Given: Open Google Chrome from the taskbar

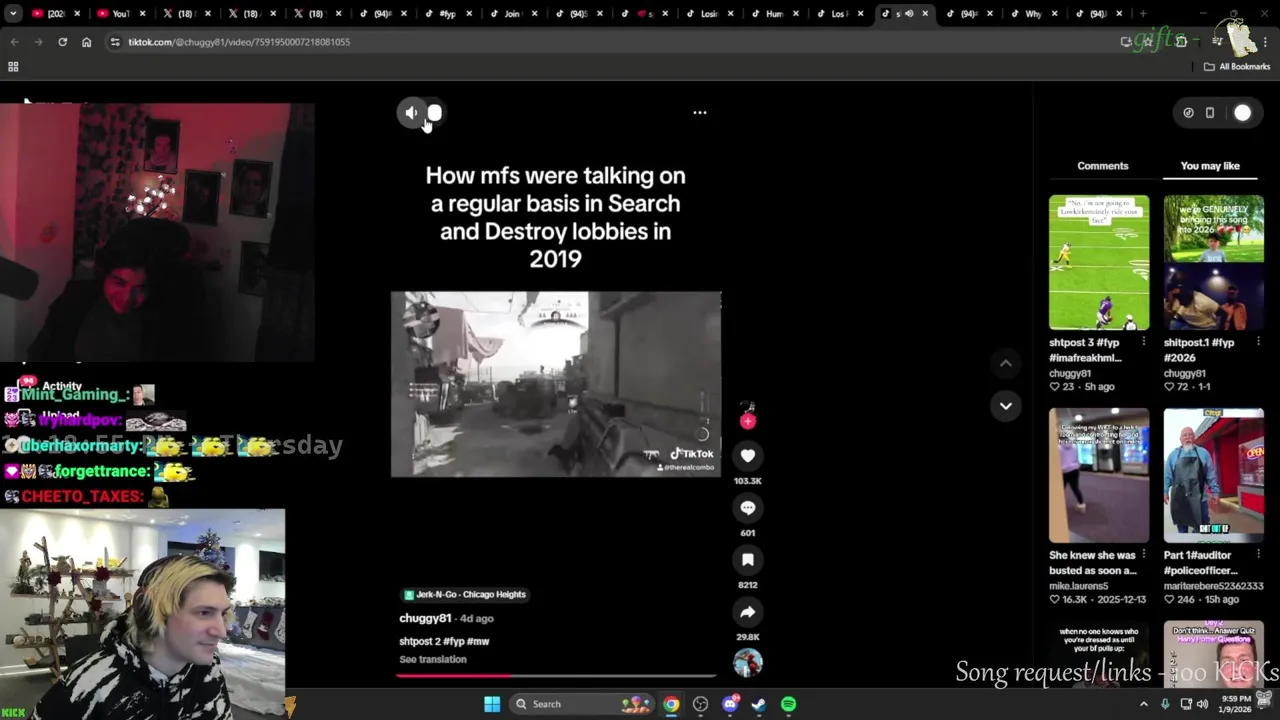Looking at the screenshot, I should pos(671,704).
